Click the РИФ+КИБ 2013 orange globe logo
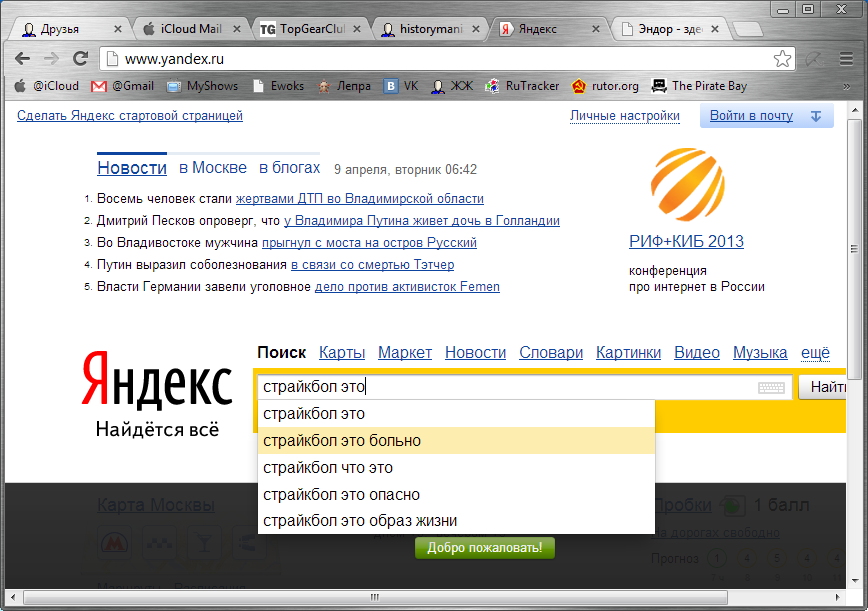The image size is (868, 611). tap(688, 185)
